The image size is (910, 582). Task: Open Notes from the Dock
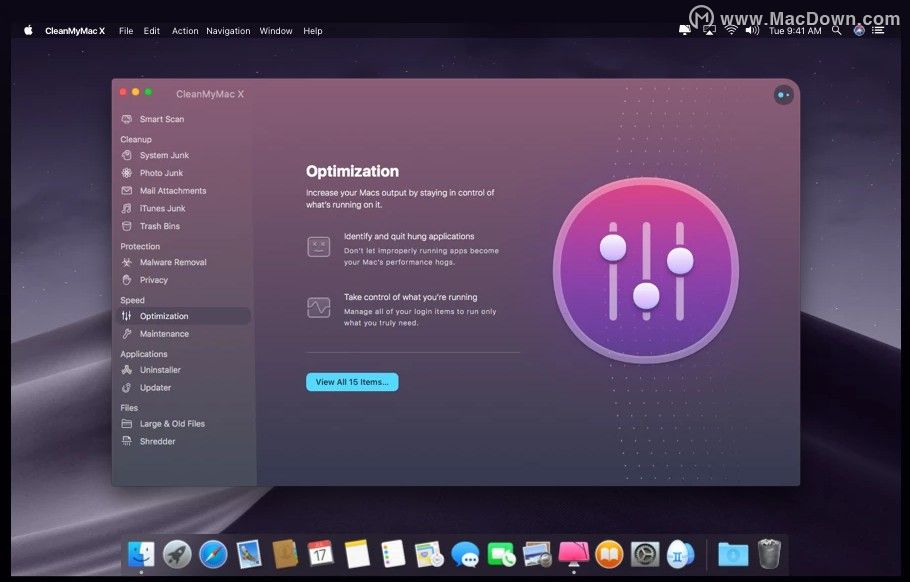click(357, 554)
